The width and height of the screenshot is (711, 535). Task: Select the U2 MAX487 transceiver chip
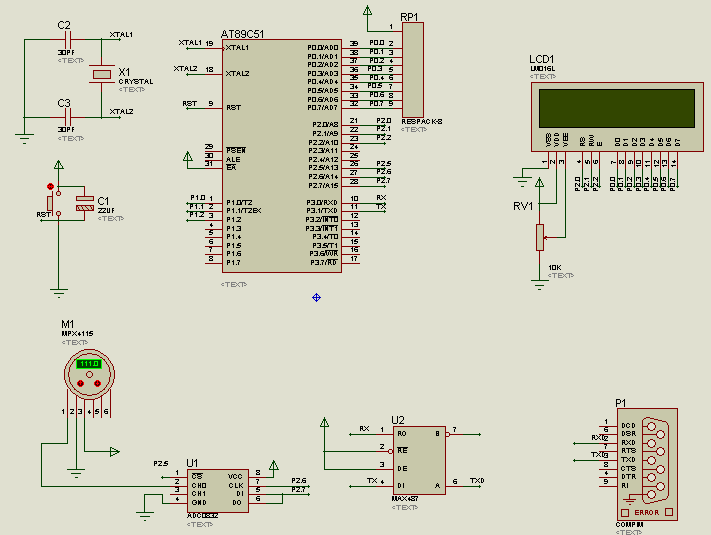coord(419,460)
